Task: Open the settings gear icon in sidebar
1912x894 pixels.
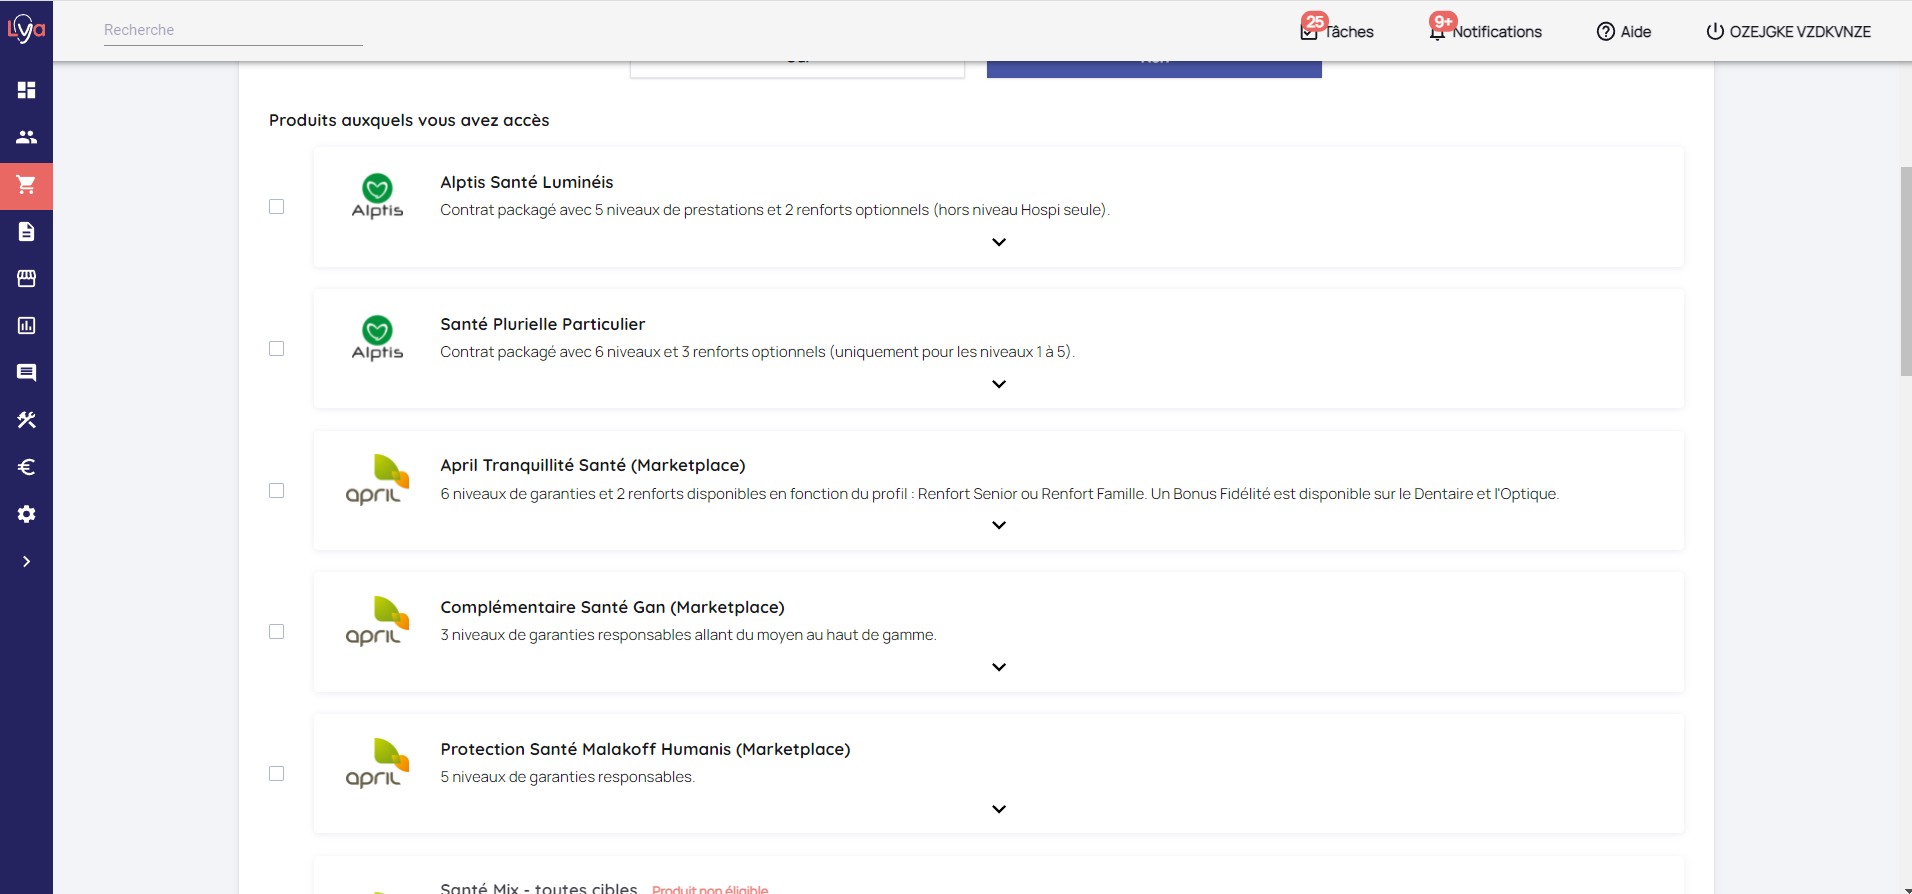Action: coord(26,514)
